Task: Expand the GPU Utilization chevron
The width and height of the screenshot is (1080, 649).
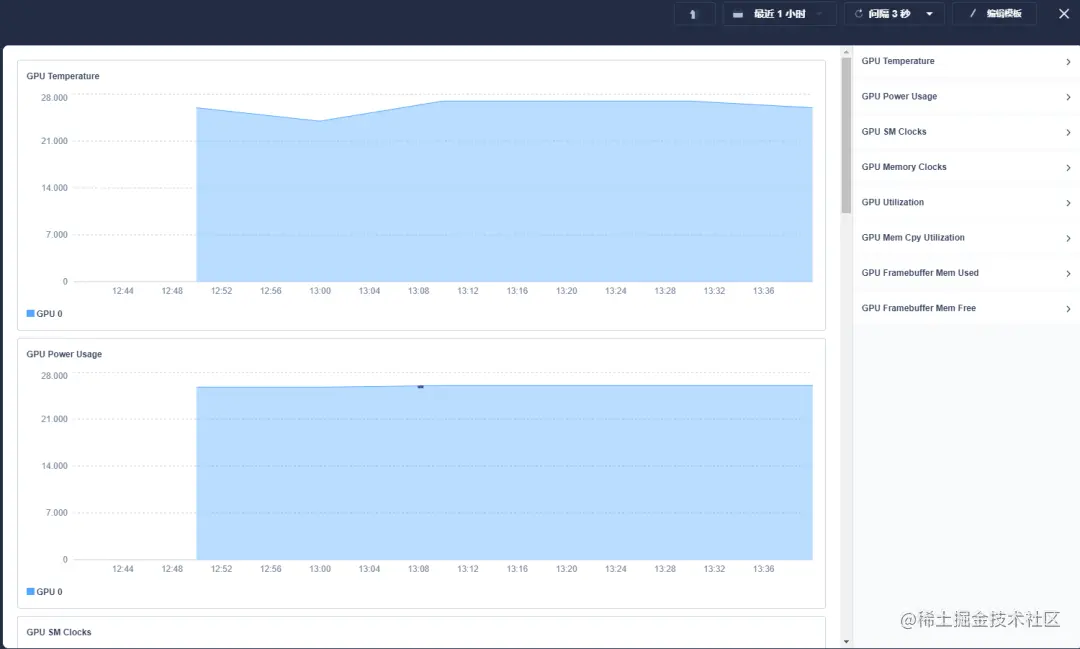Action: coord(1068,203)
